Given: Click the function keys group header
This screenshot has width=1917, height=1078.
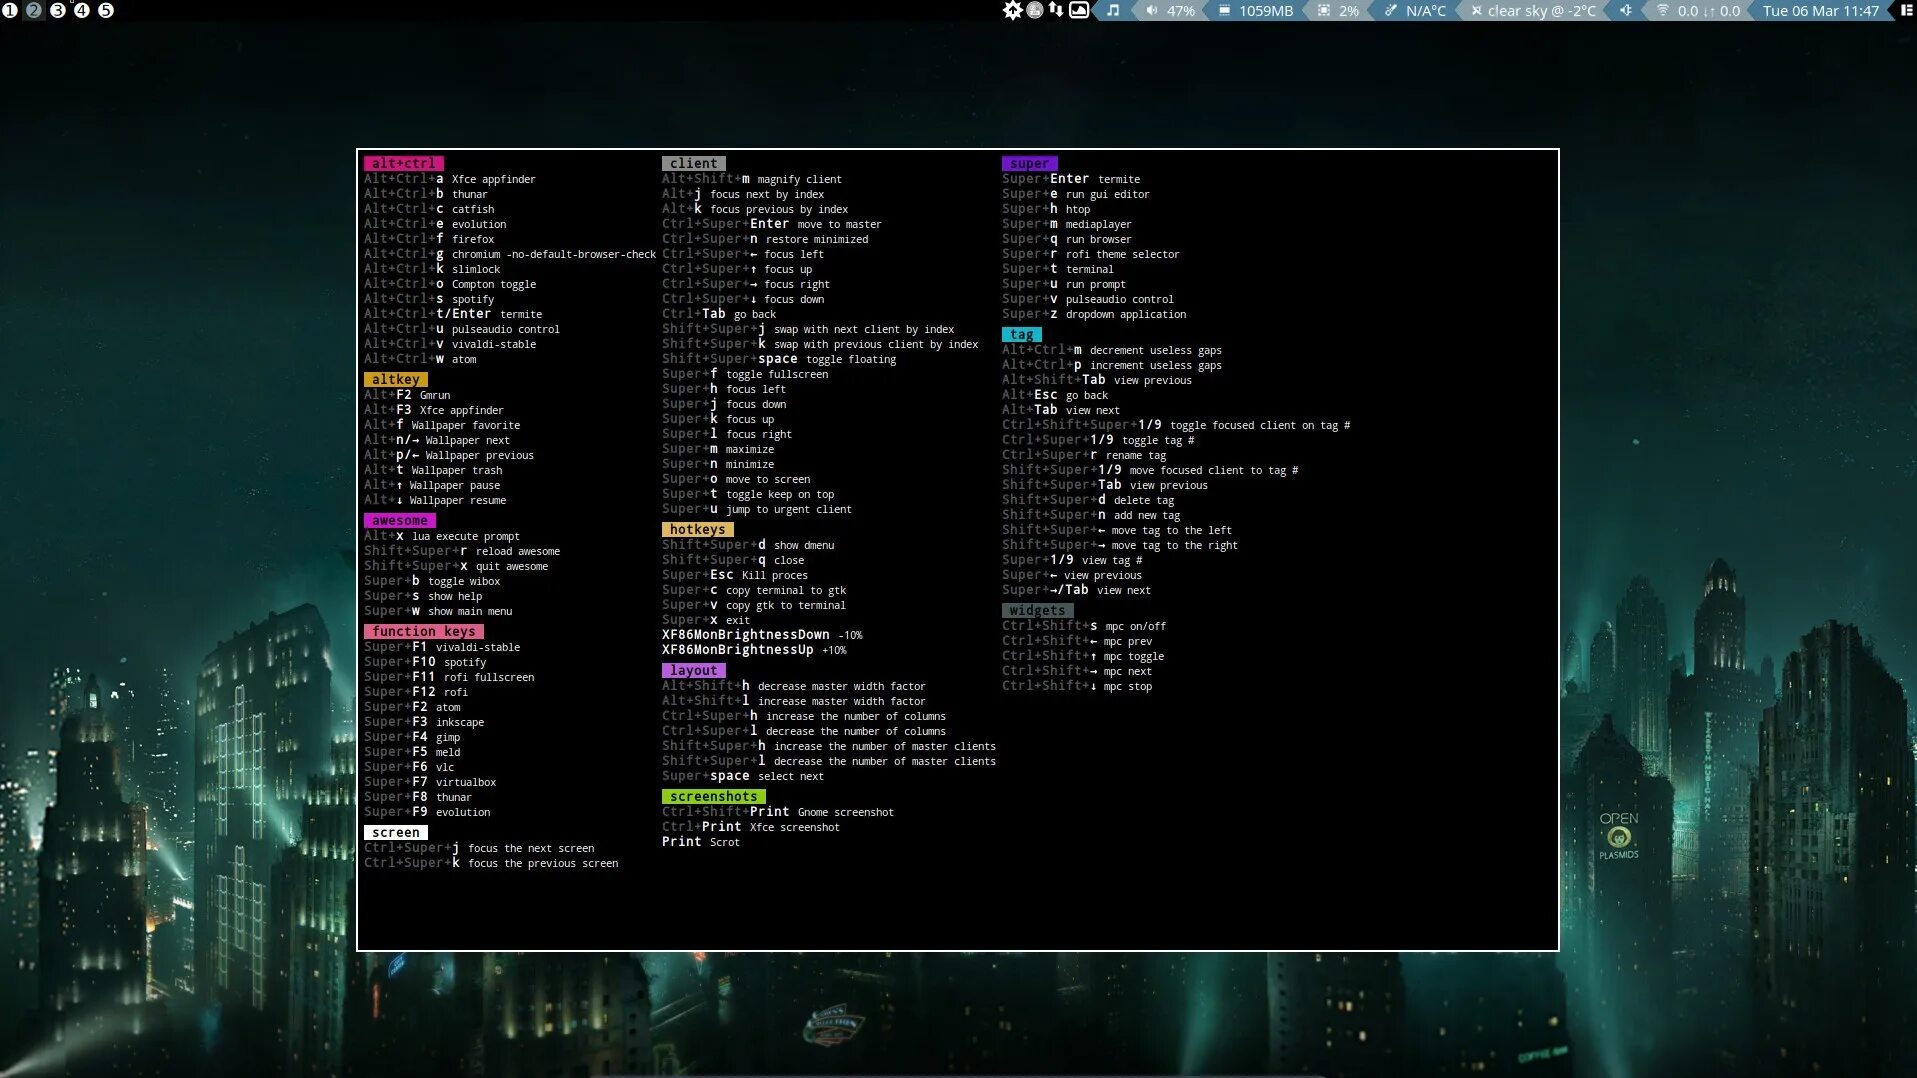Looking at the screenshot, I should (x=424, y=632).
